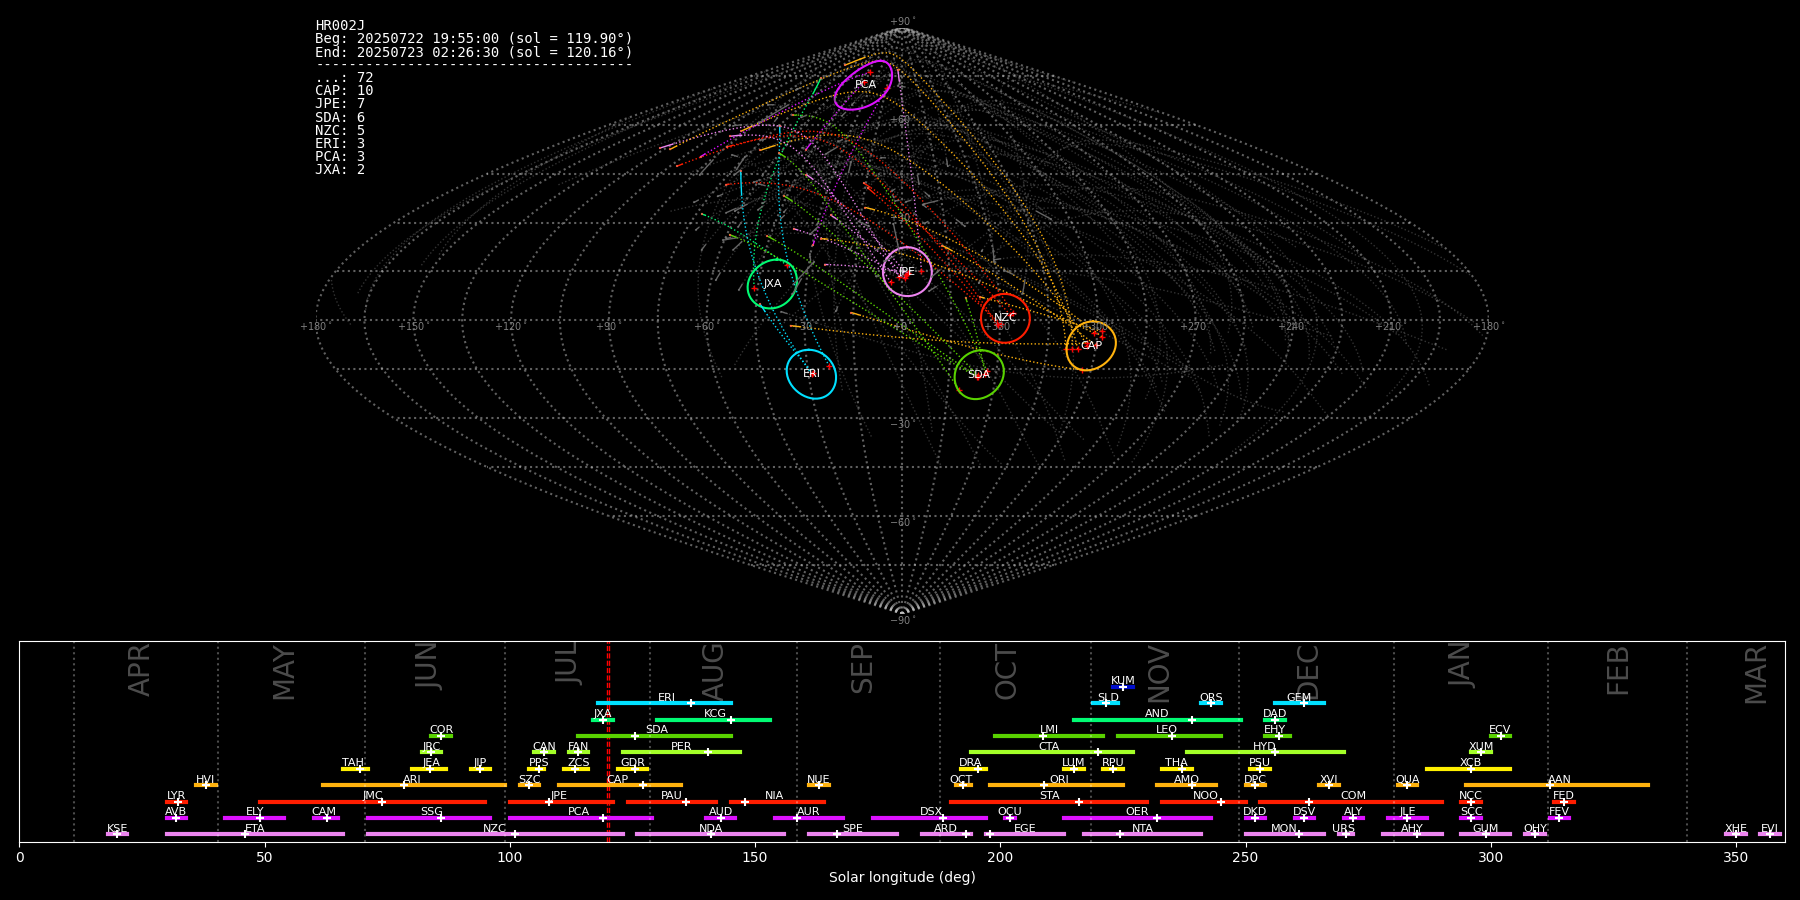Click legend entry 'JPE: 7'

point(340,104)
